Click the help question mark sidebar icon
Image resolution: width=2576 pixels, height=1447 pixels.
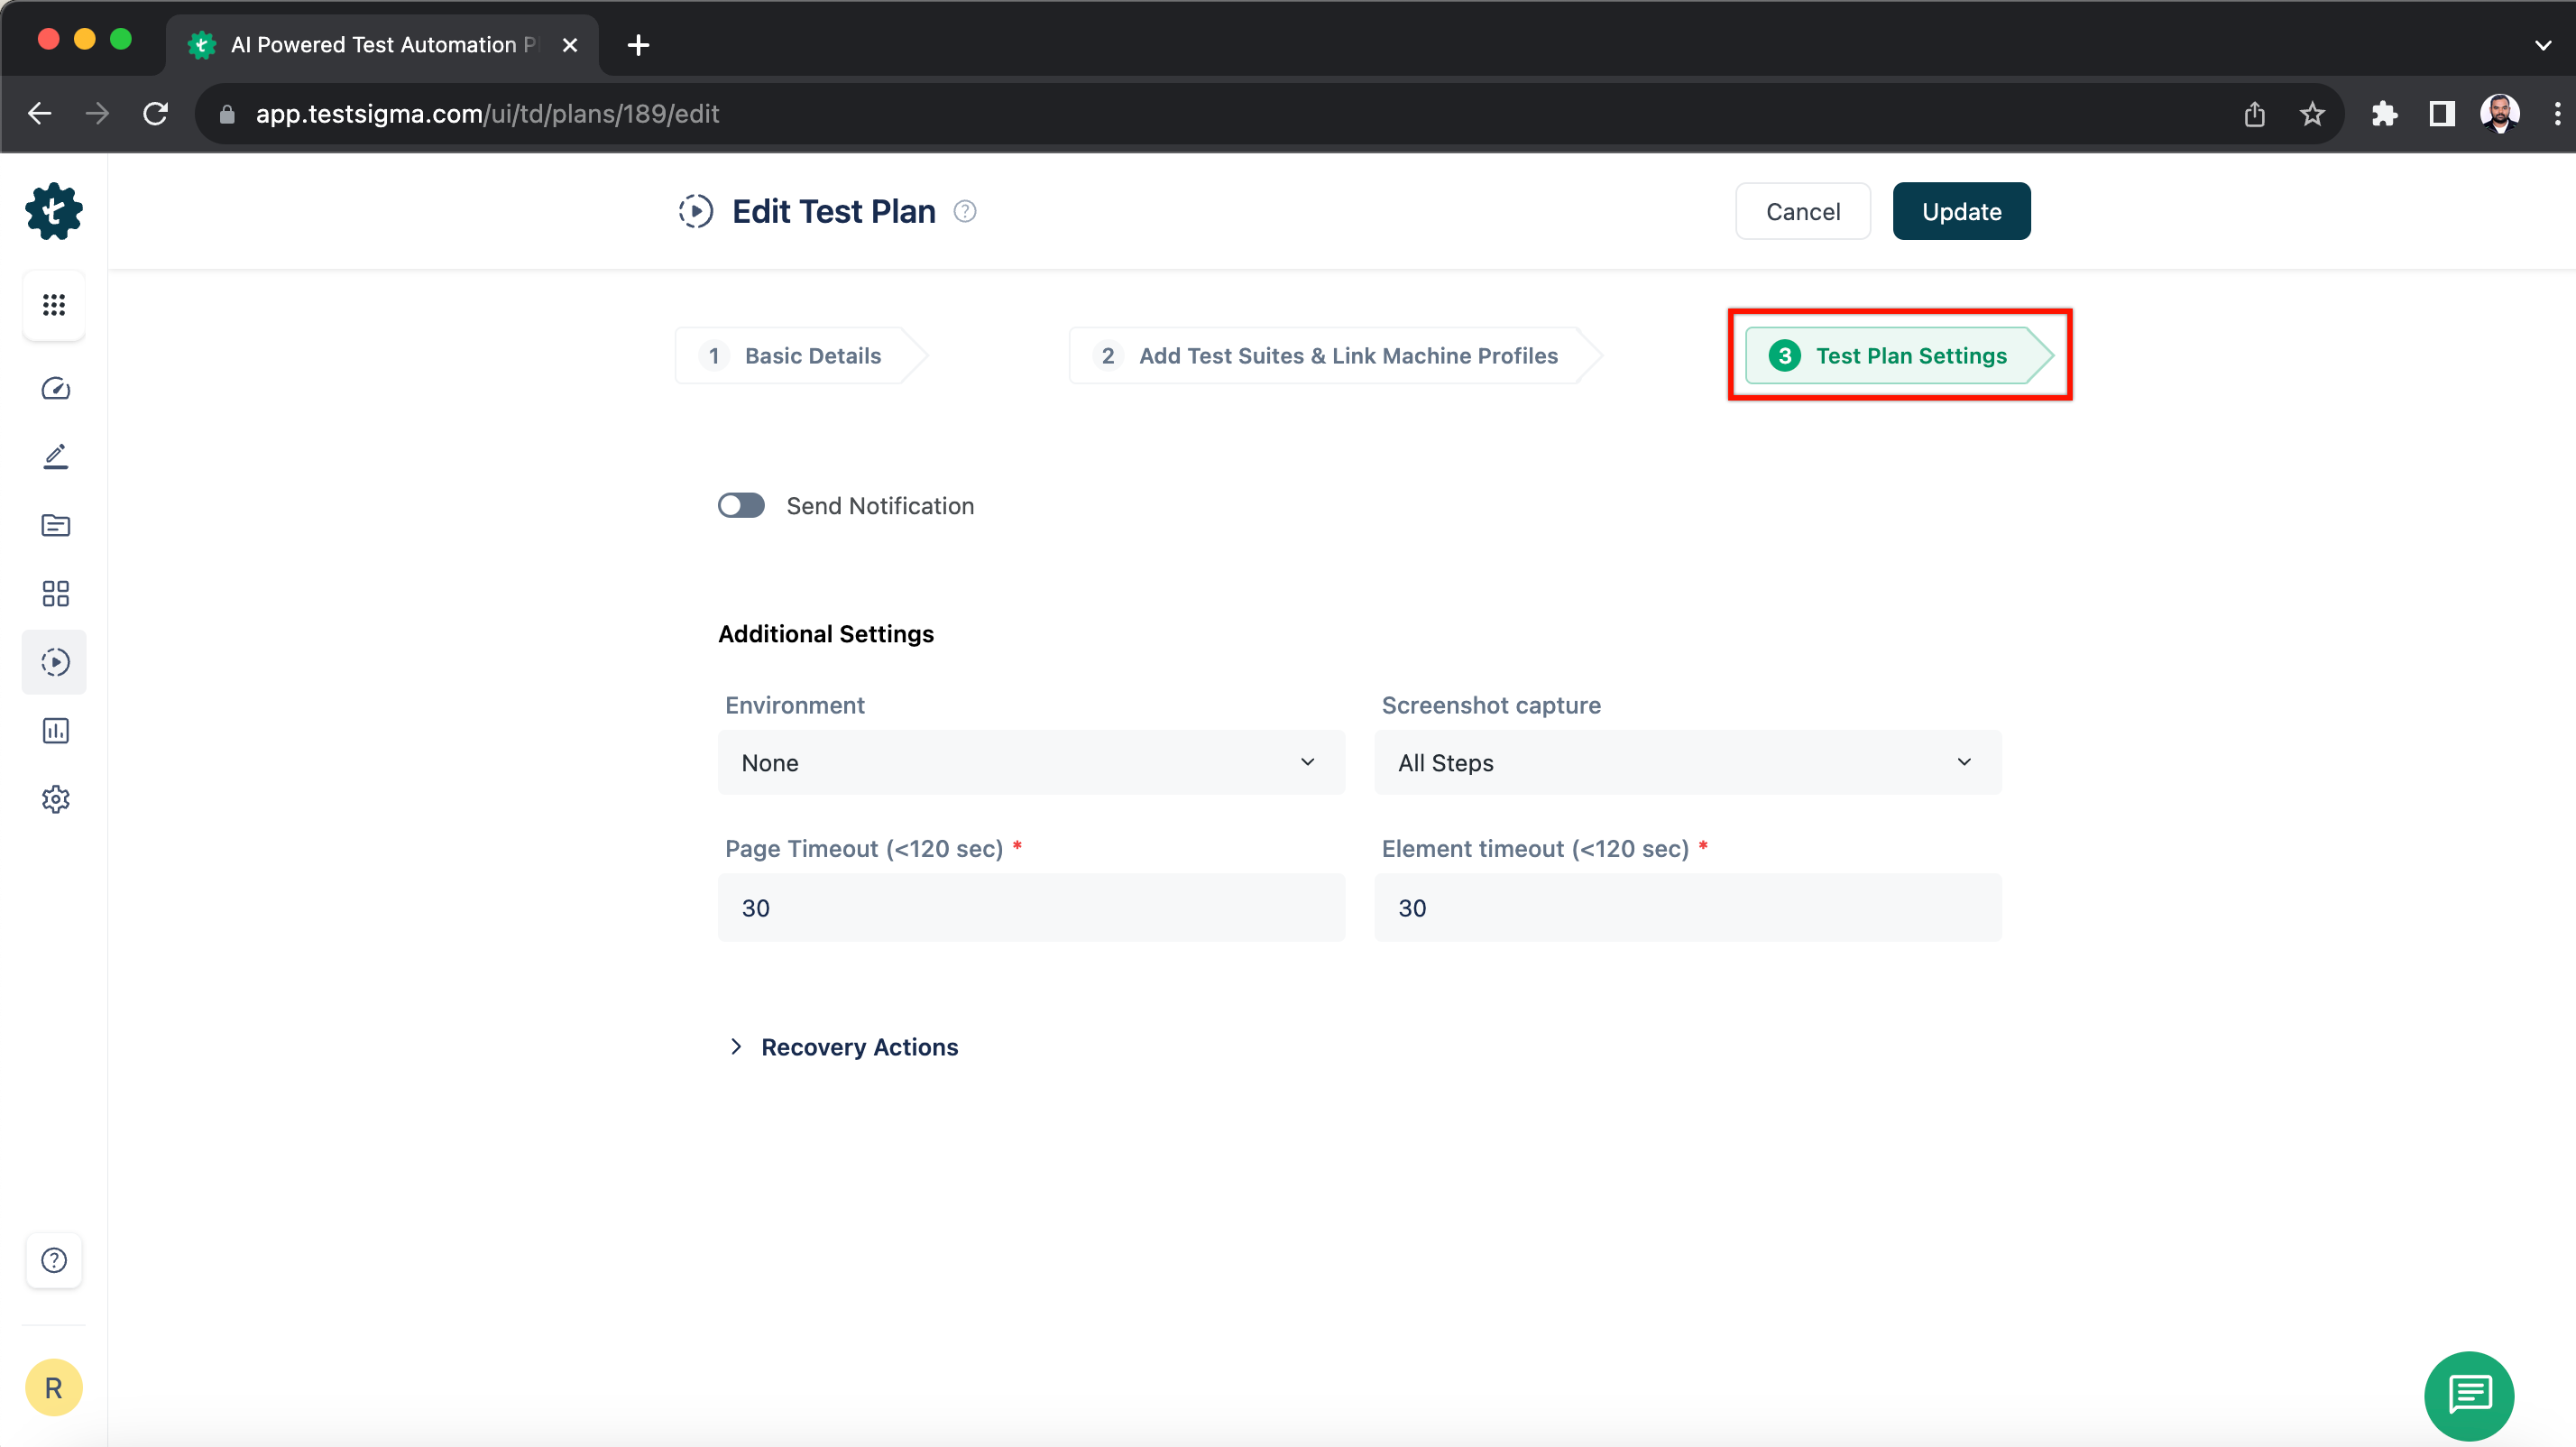(x=54, y=1260)
